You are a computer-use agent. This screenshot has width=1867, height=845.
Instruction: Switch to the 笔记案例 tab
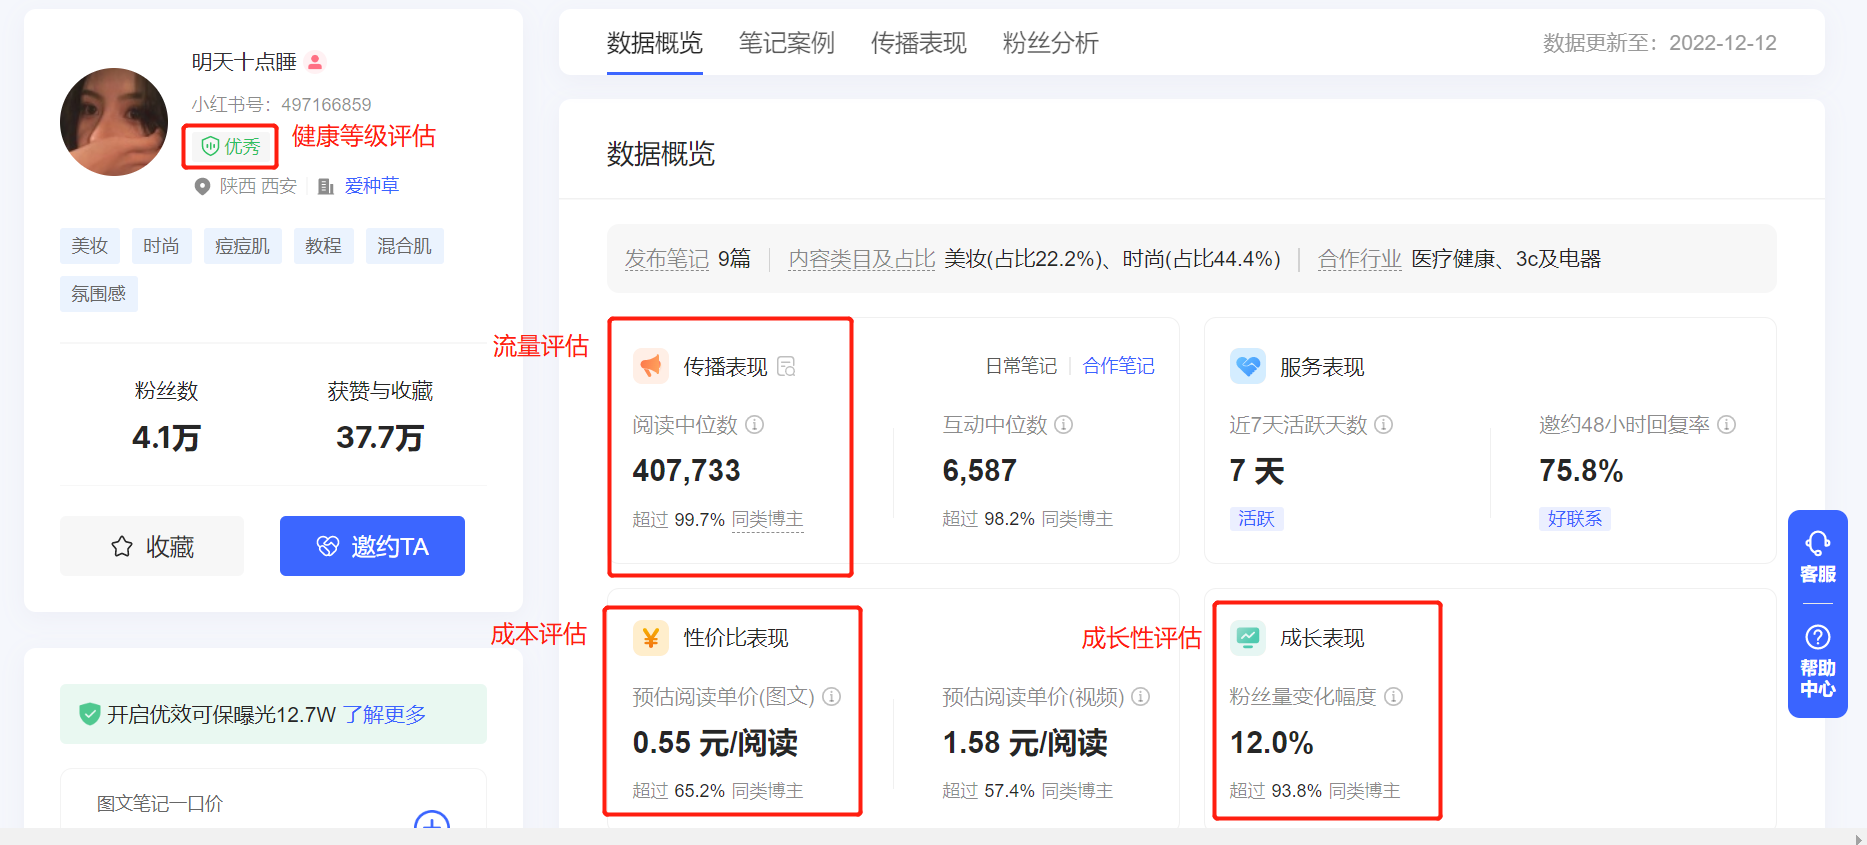[786, 43]
